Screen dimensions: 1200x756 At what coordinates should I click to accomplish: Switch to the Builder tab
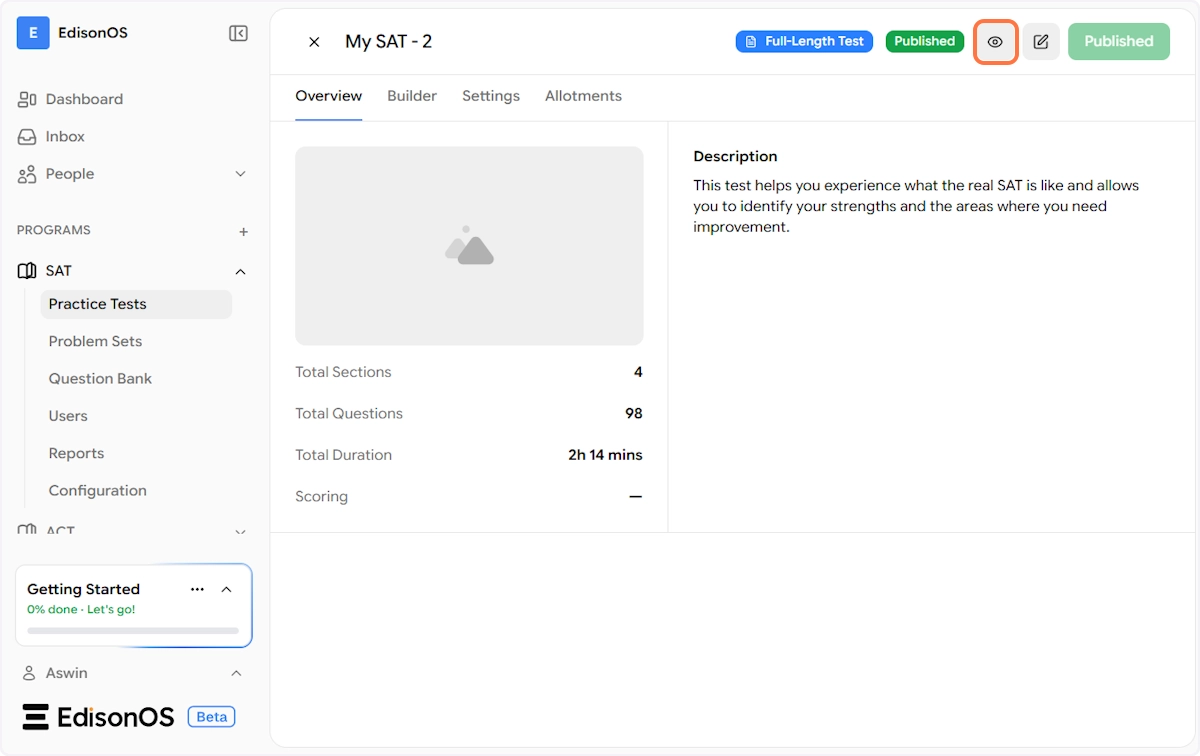pyautogui.click(x=412, y=96)
